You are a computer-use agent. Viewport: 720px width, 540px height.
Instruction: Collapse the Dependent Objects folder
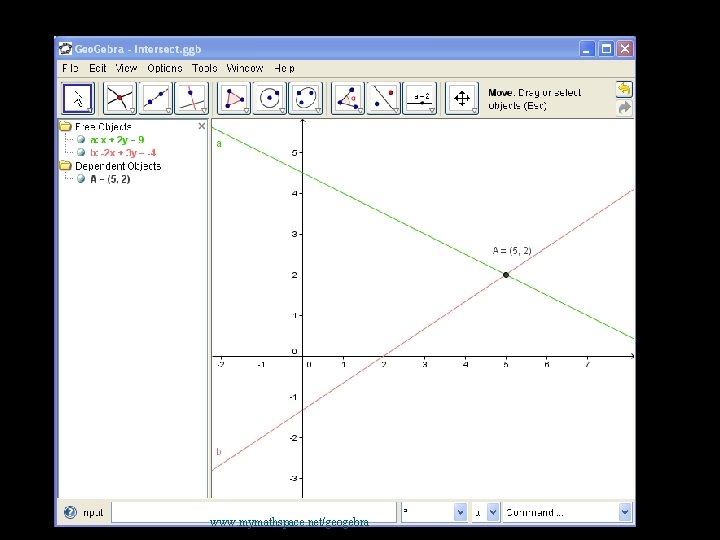[66, 165]
